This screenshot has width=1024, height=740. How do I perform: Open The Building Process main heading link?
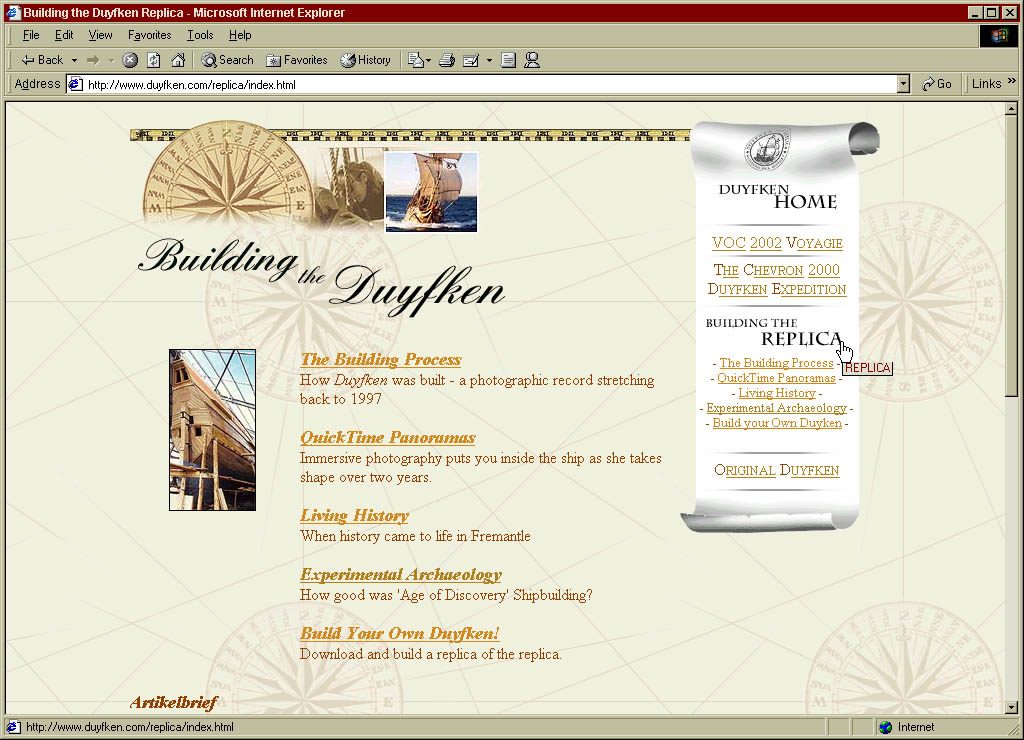[381, 359]
